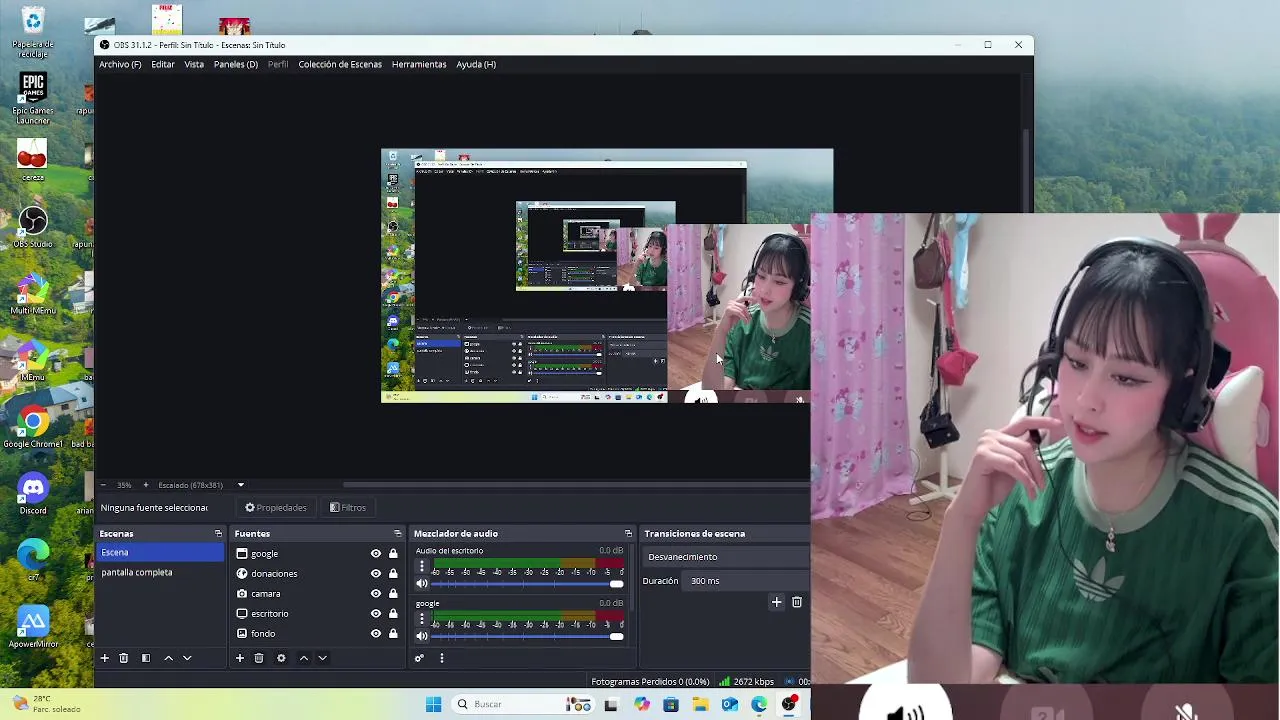Add a new scene with the plus icon
The image size is (1280, 720).
104,658
